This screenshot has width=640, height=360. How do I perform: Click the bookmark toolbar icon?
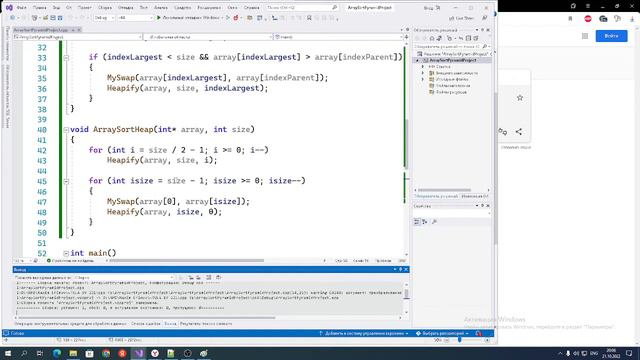point(309,18)
